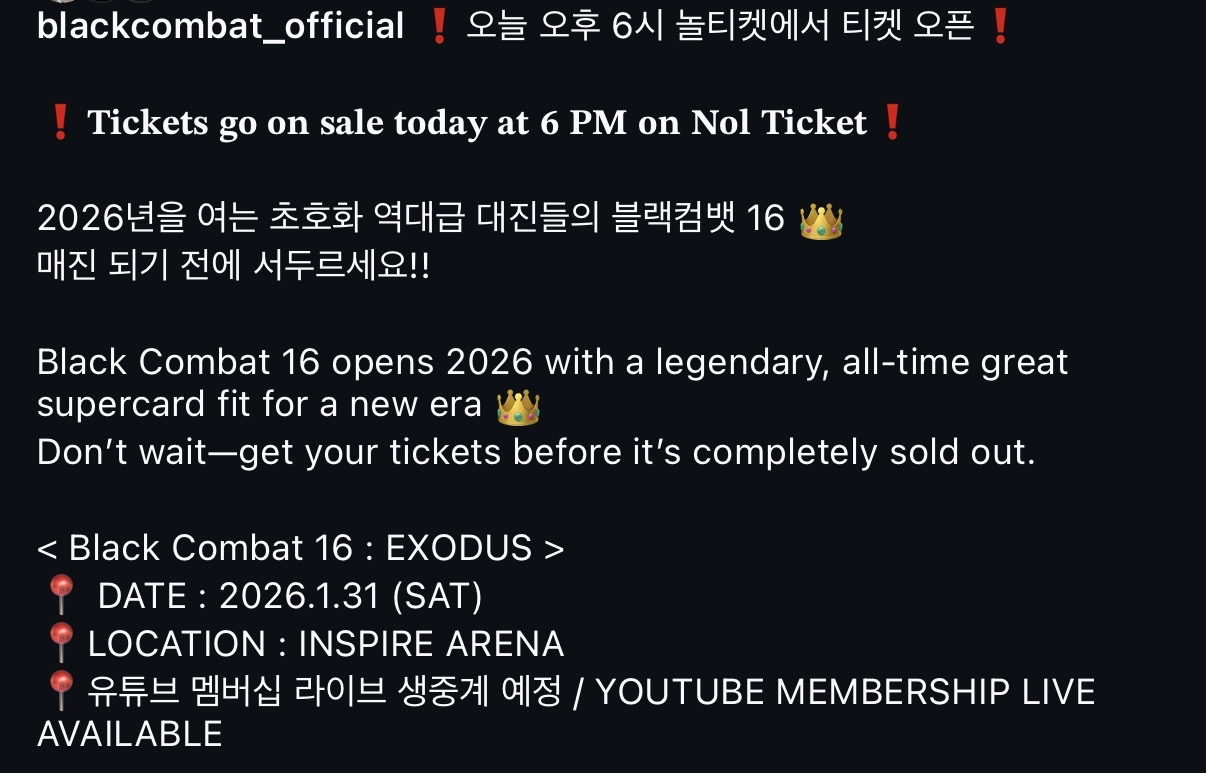Click the pin emoji beside 유튜브 멤버십

61,691
